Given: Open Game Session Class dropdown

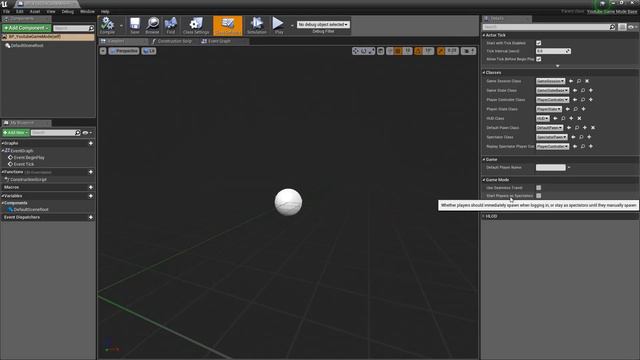Looking at the screenshot, I should (551, 81).
